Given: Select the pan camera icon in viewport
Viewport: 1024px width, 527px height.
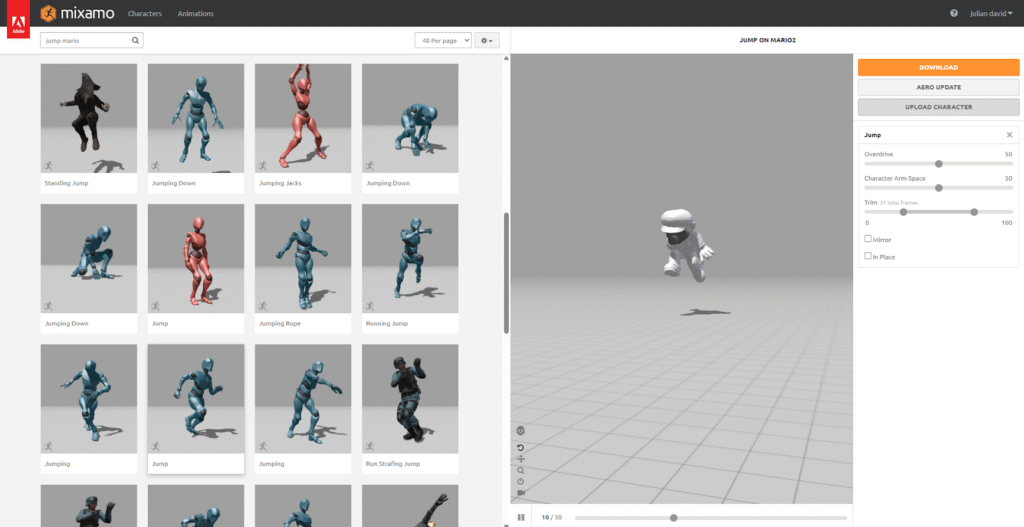Looking at the screenshot, I should [x=521, y=459].
